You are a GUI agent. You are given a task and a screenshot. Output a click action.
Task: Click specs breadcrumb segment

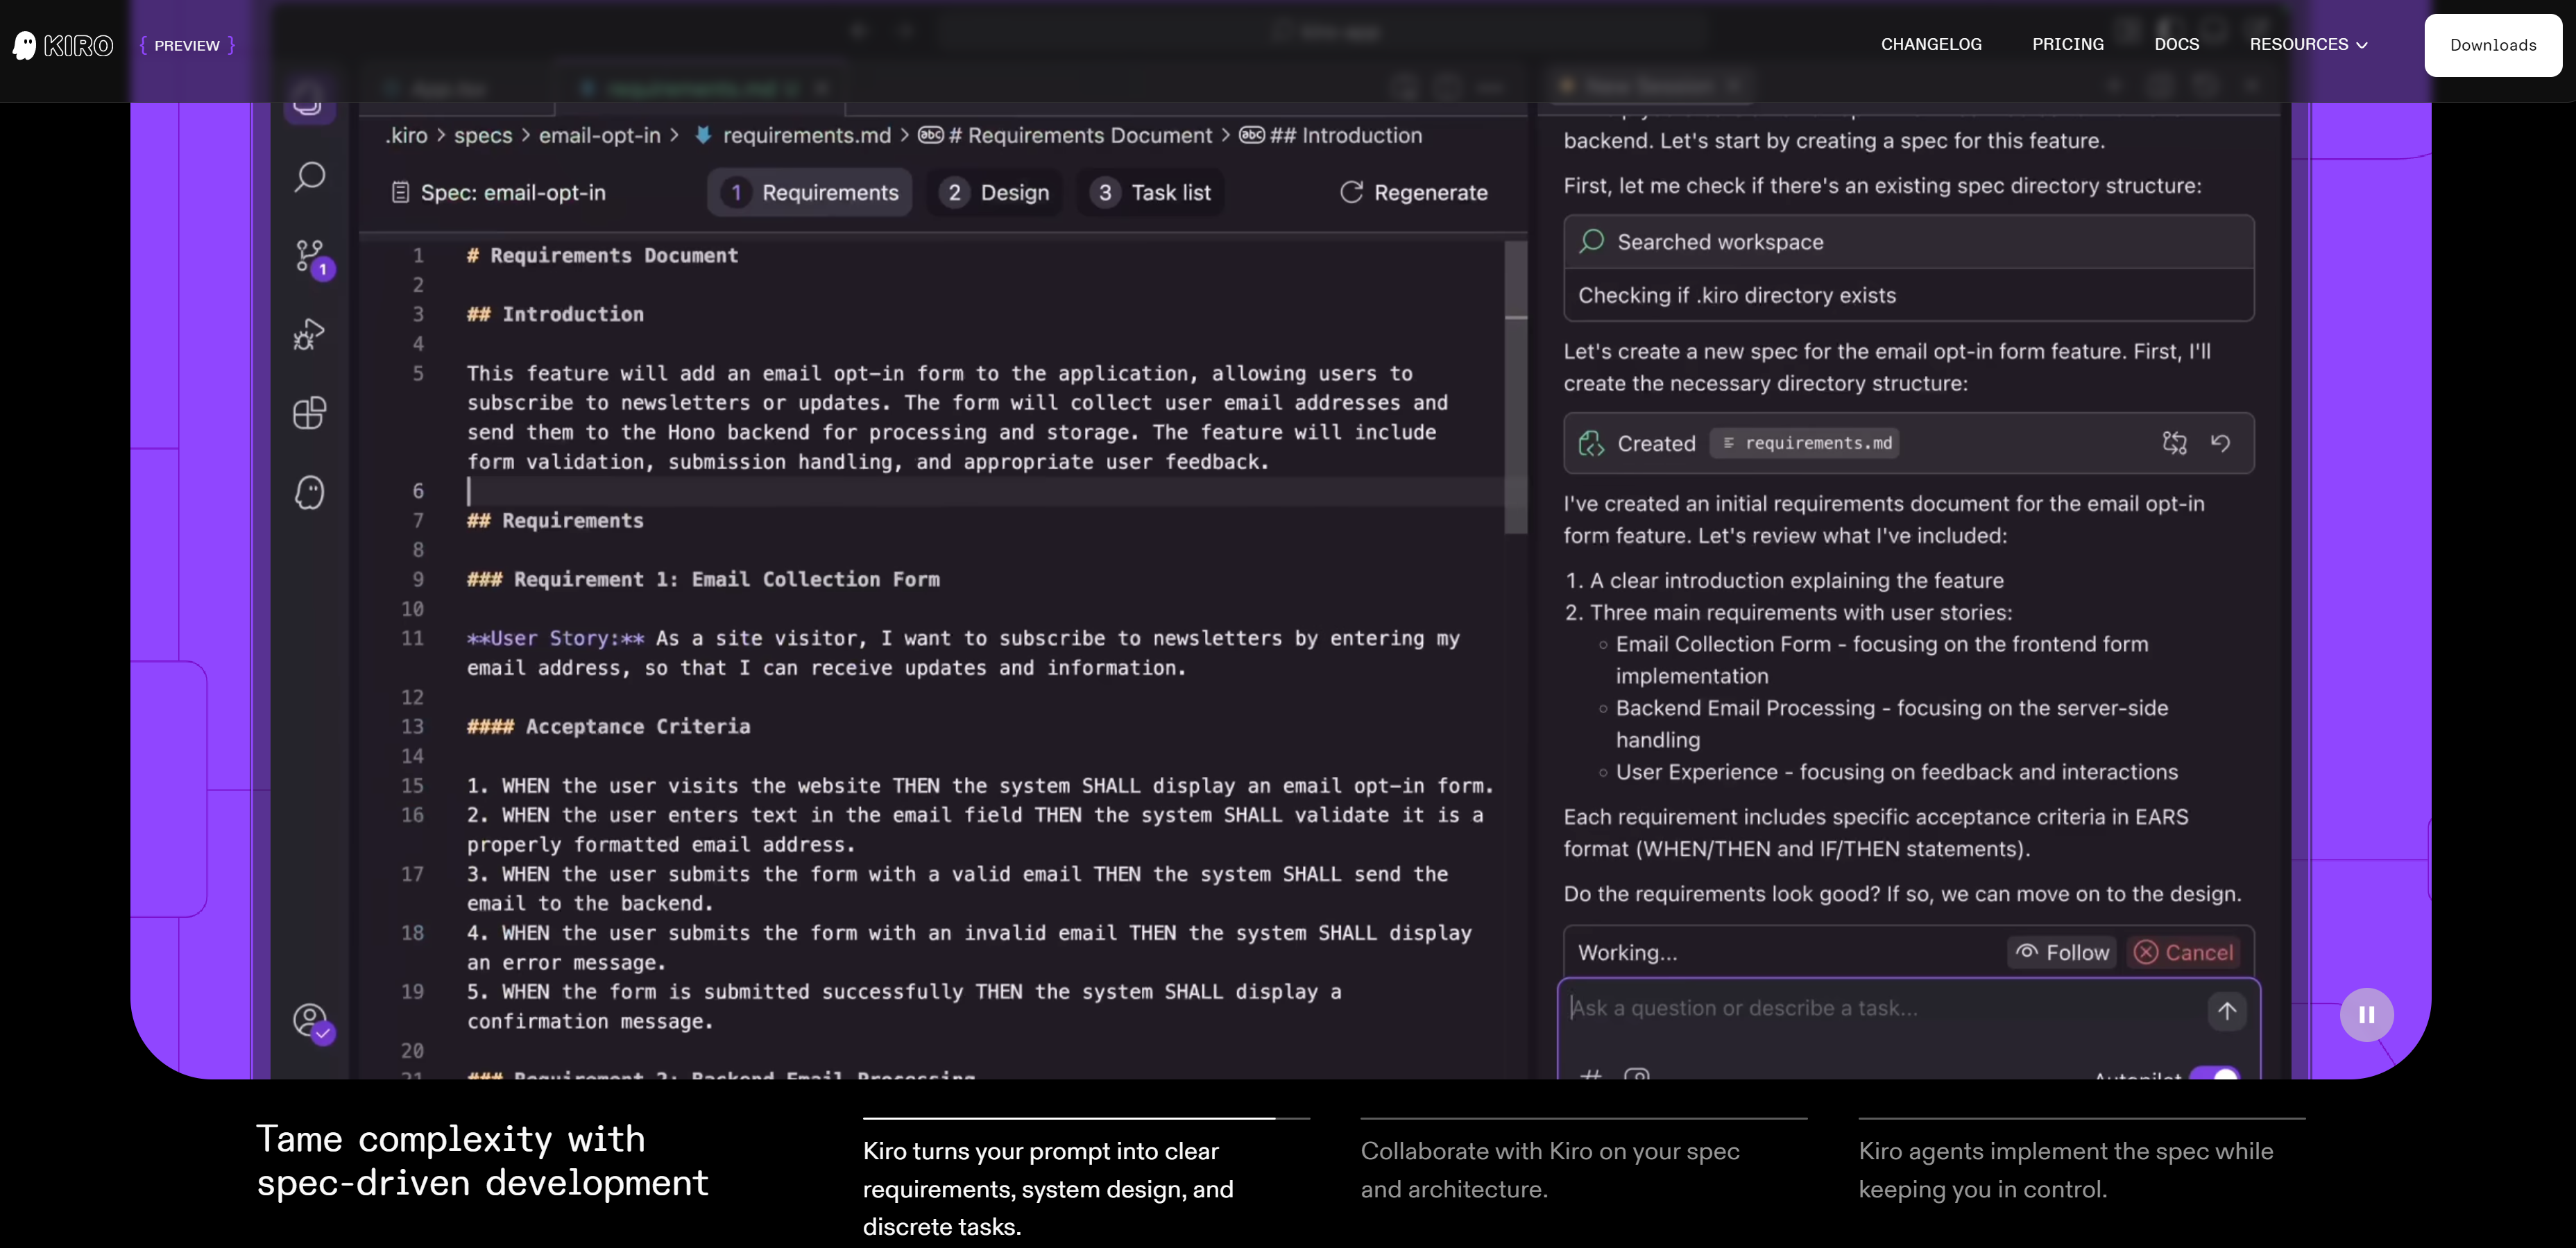483,135
